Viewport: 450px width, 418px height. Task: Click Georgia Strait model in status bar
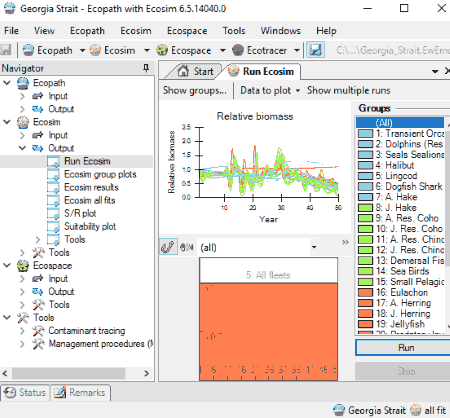369,410
